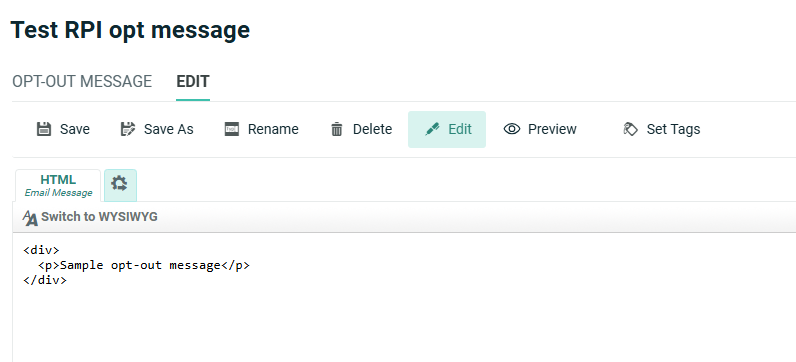
Task: Click the floppy disk Save icon
Action: pos(44,129)
